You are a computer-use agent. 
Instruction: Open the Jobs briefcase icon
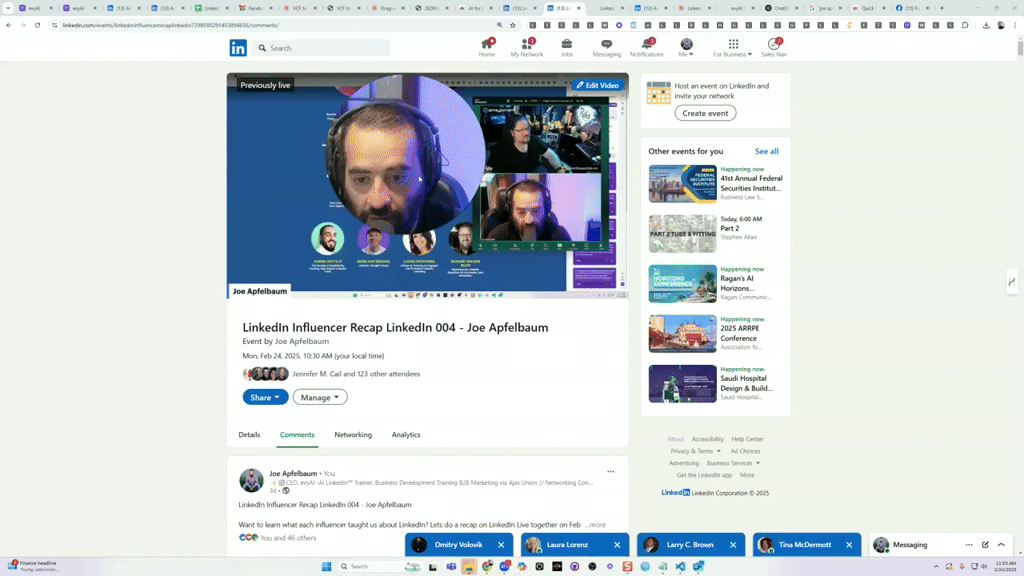(x=566, y=44)
